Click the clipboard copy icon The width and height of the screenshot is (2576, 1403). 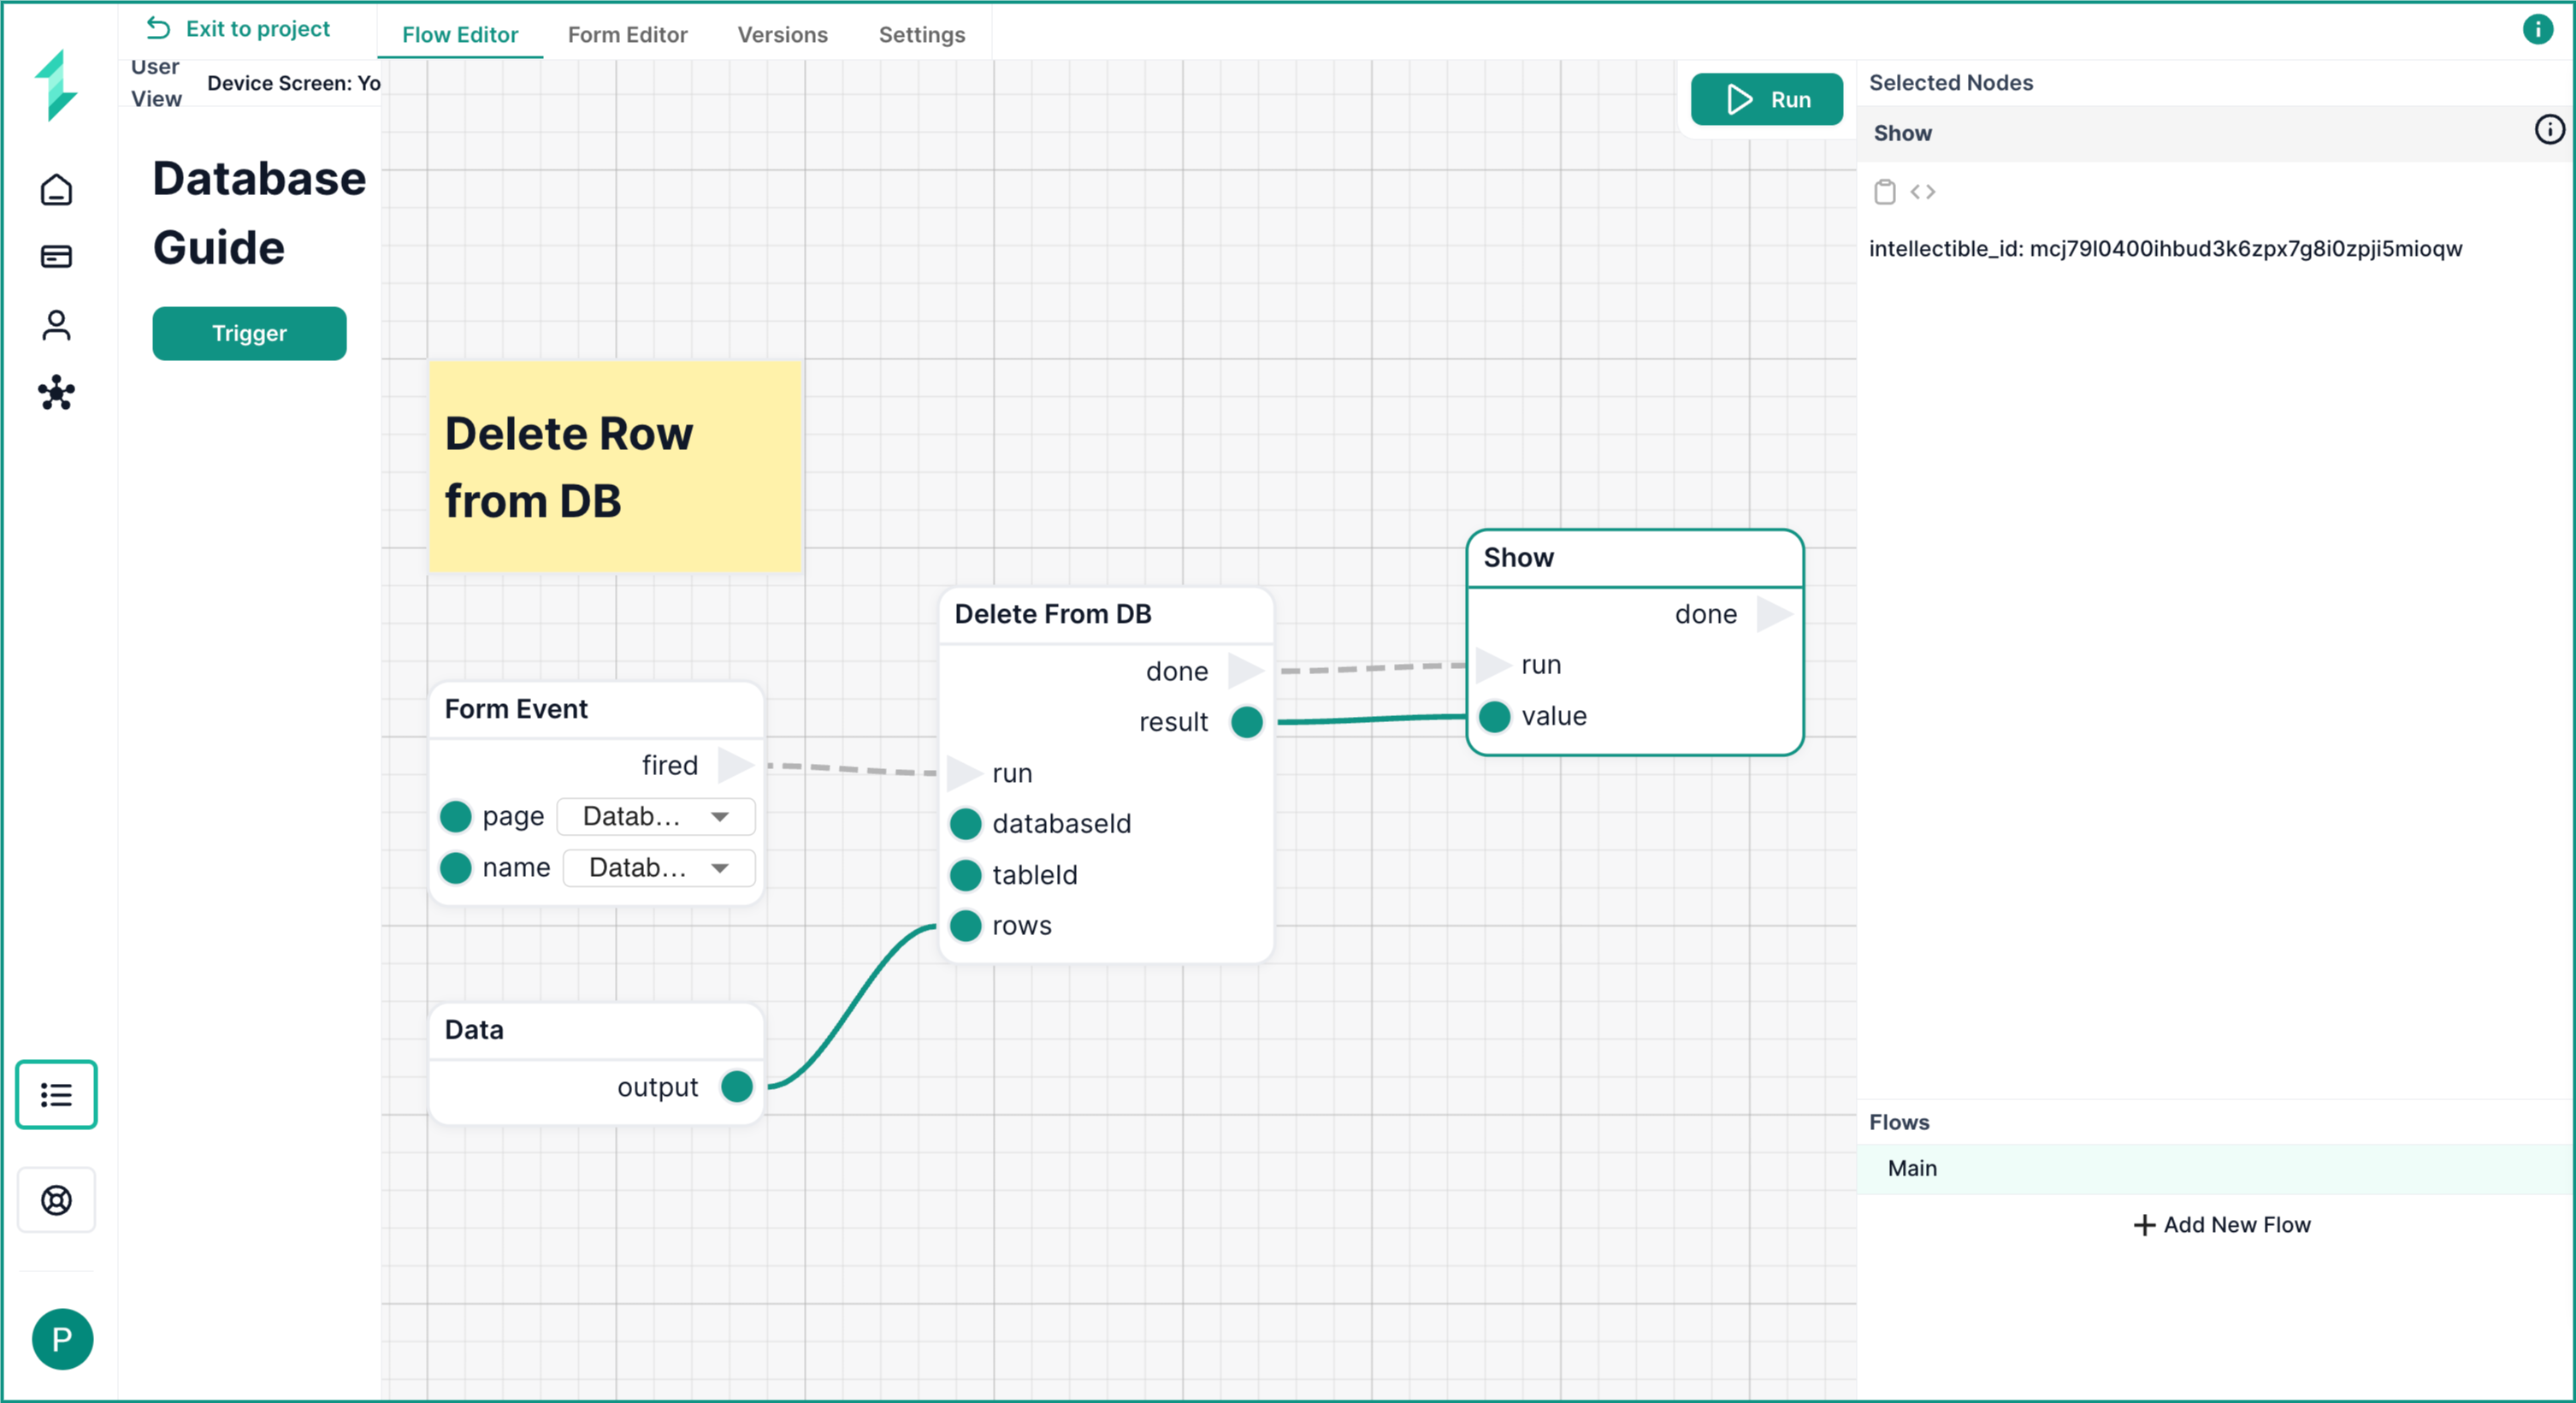(x=1884, y=192)
